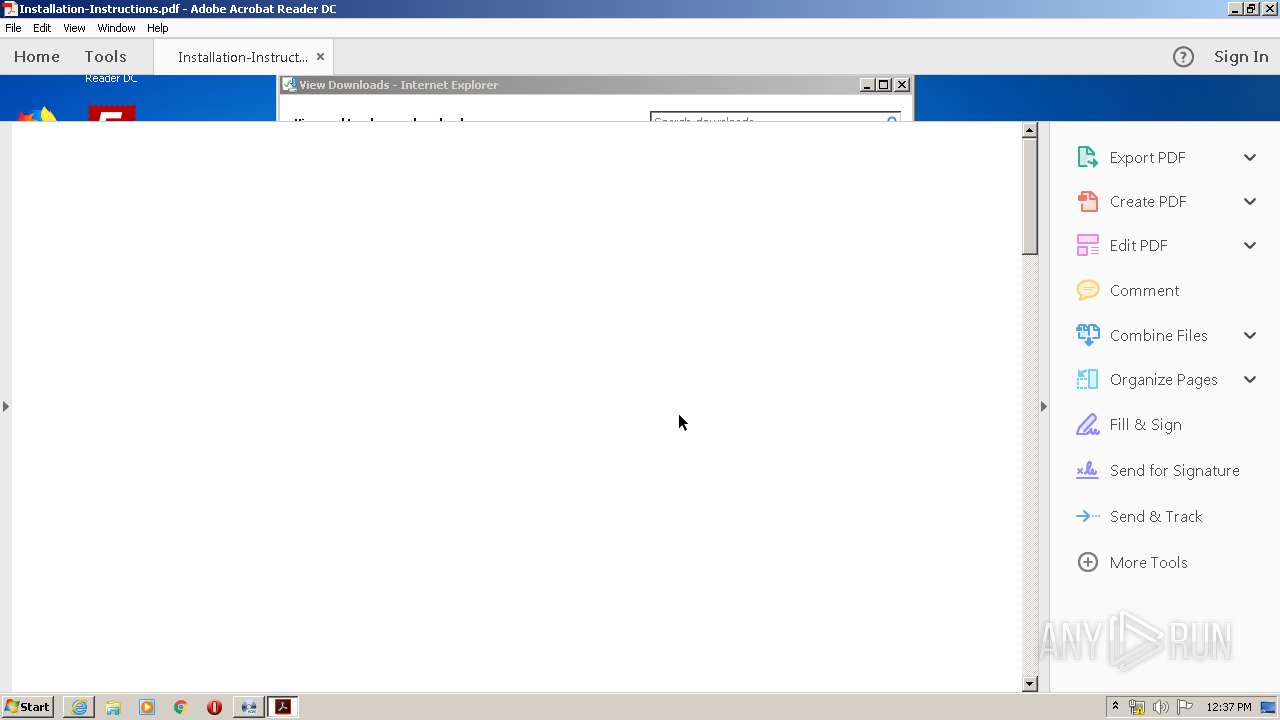This screenshot has height=720, width=1280.
Task: Click the Export PDF label
Action: 1147,157
